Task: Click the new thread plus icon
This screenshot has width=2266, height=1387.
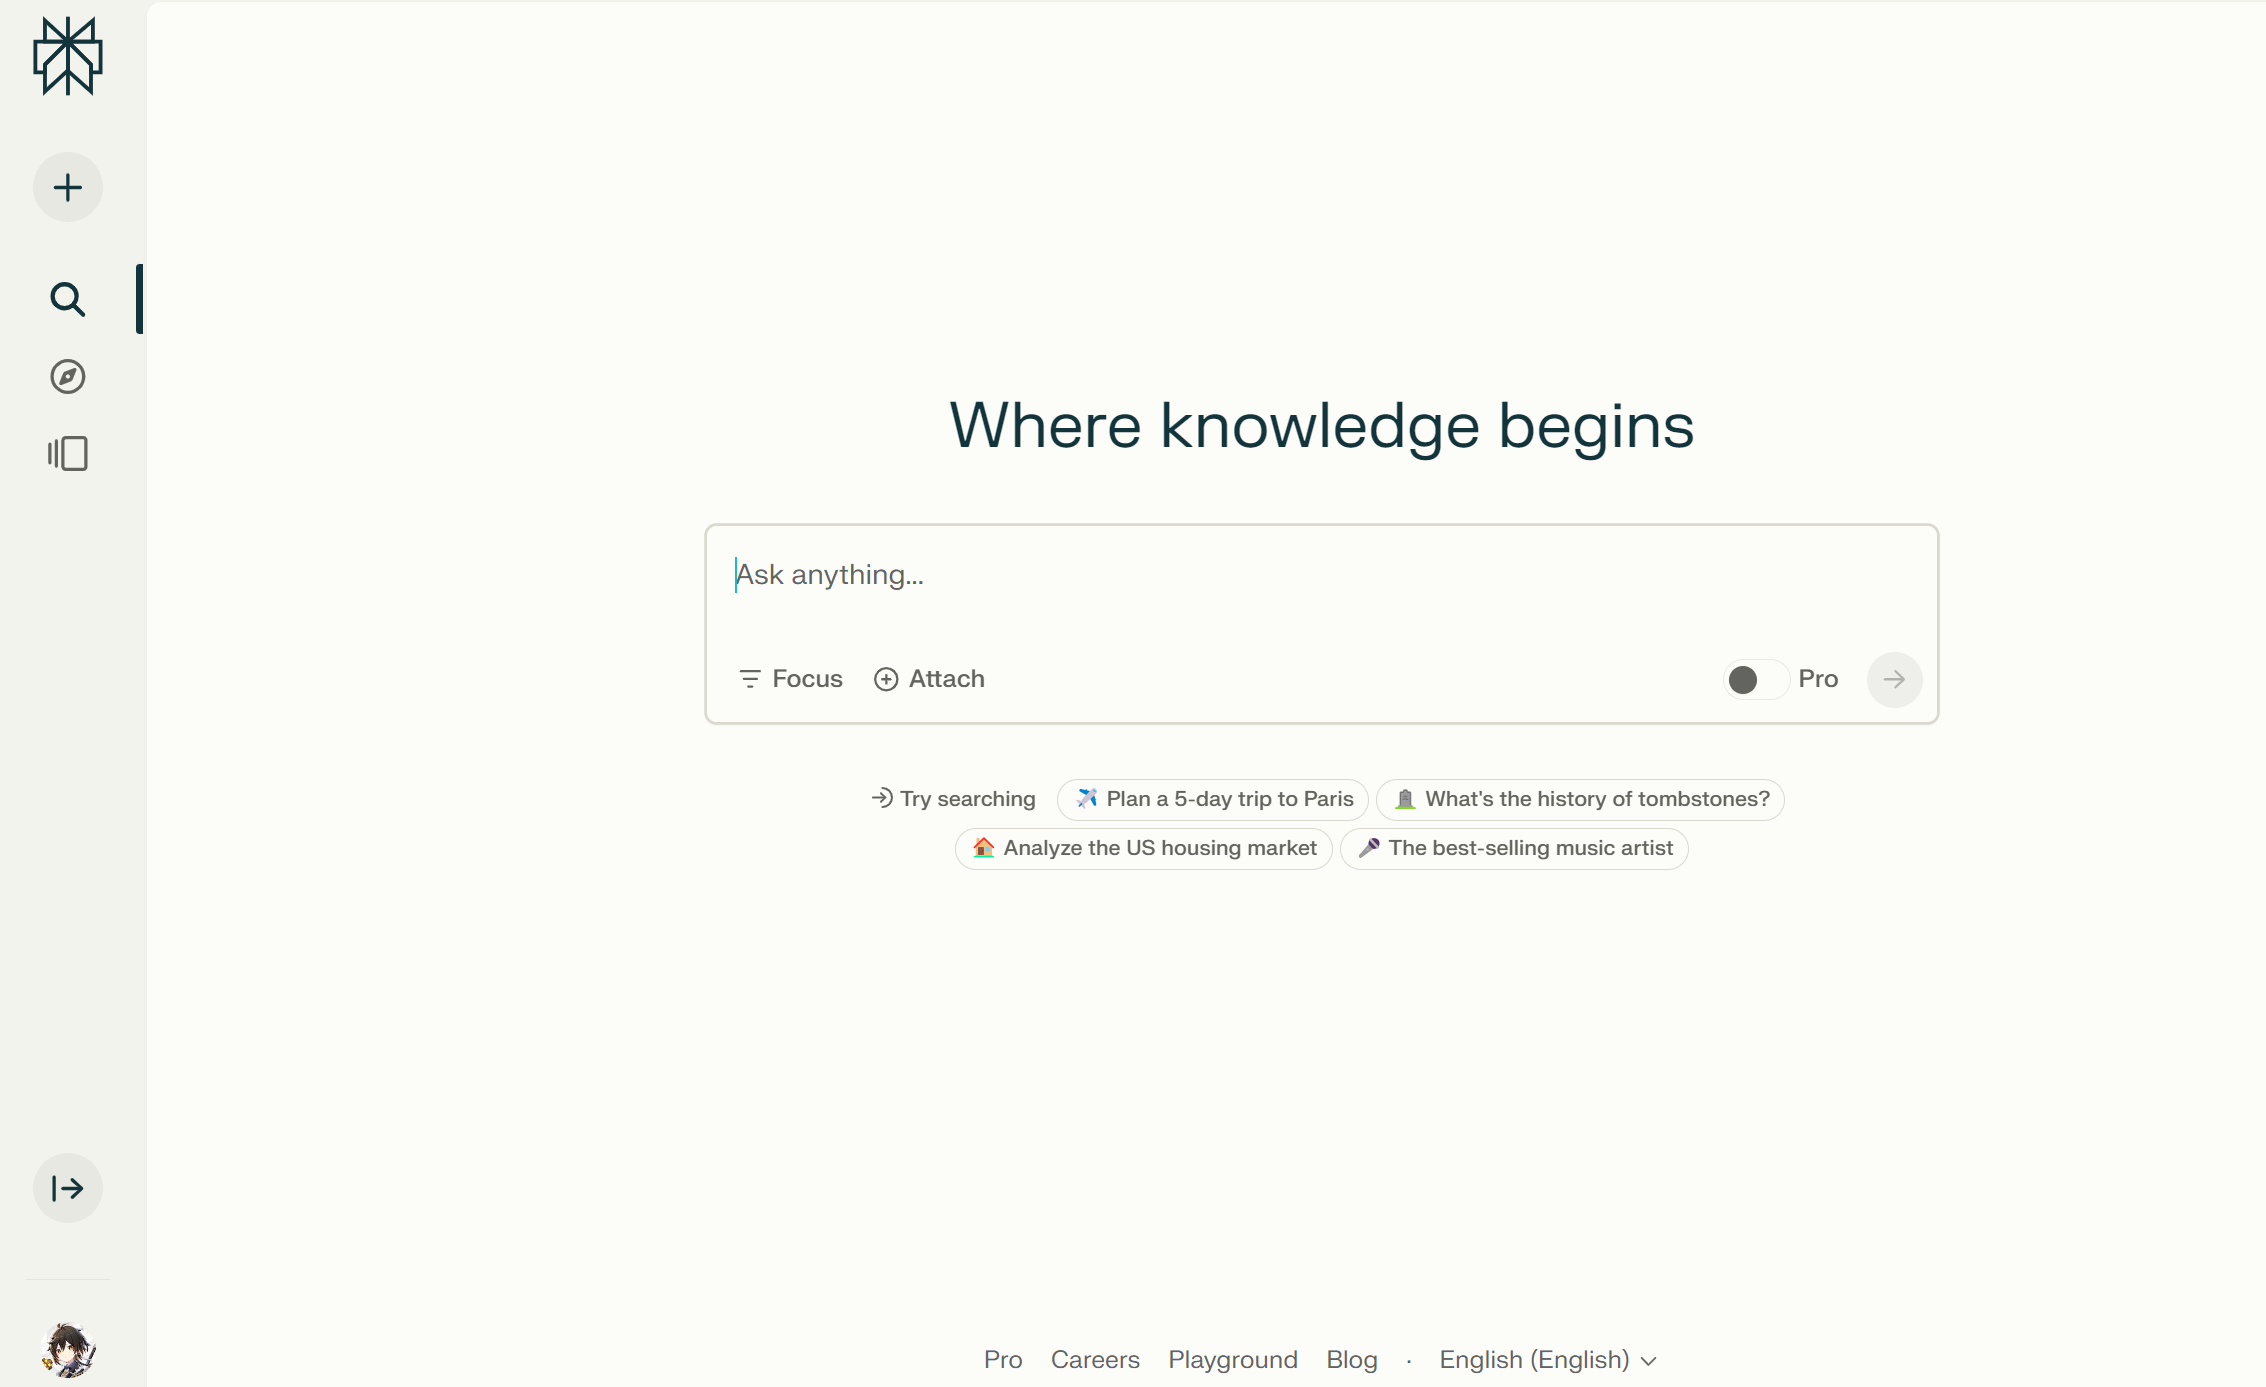Action: coord(68,188)
